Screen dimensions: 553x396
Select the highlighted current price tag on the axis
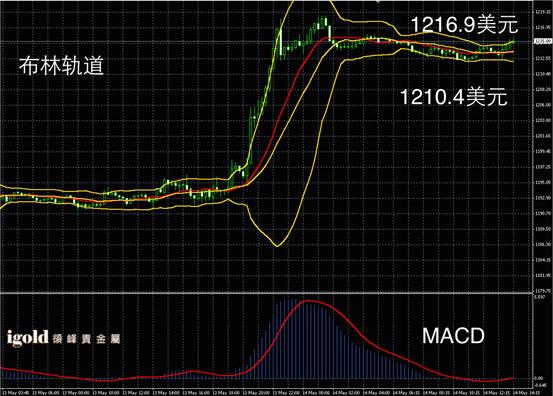click(x=543, y=42)
